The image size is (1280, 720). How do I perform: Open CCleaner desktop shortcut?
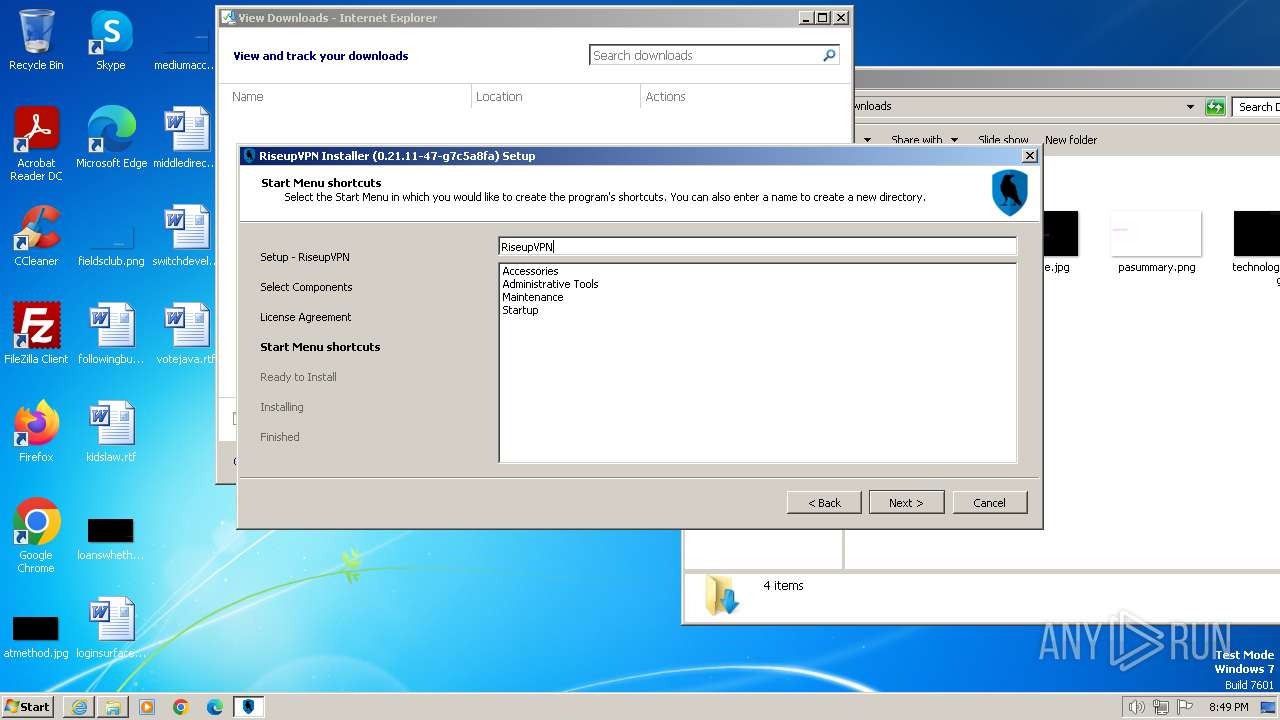(x=36, y=236)
